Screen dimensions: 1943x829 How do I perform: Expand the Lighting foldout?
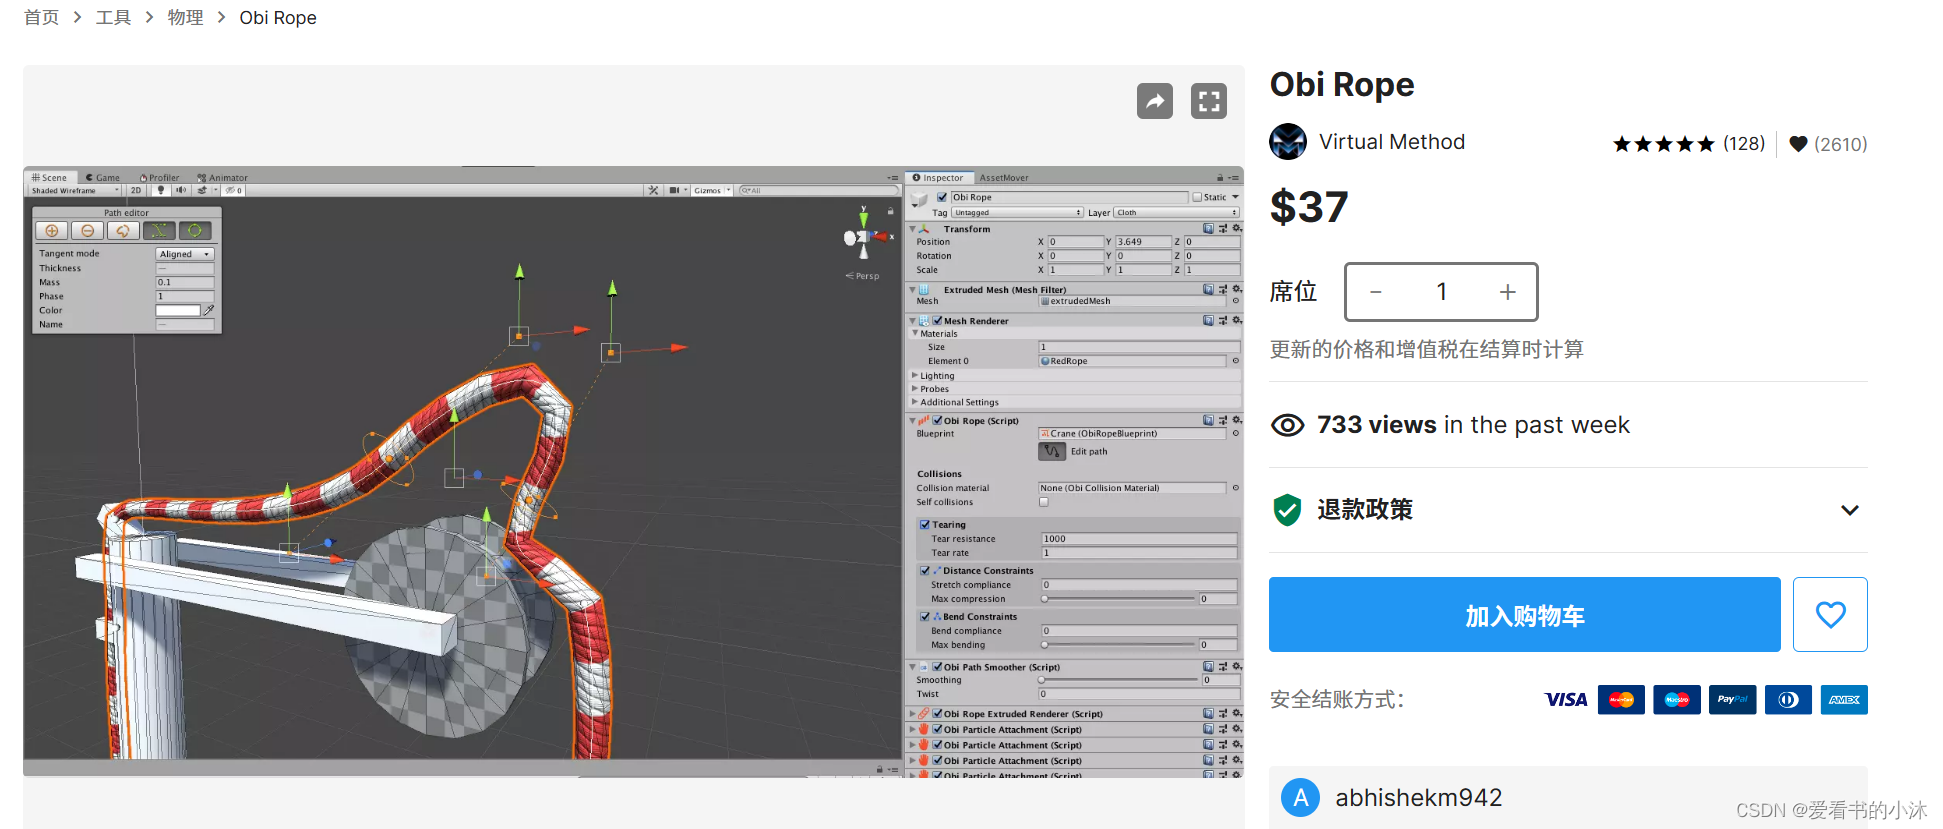tap(915, 376)
